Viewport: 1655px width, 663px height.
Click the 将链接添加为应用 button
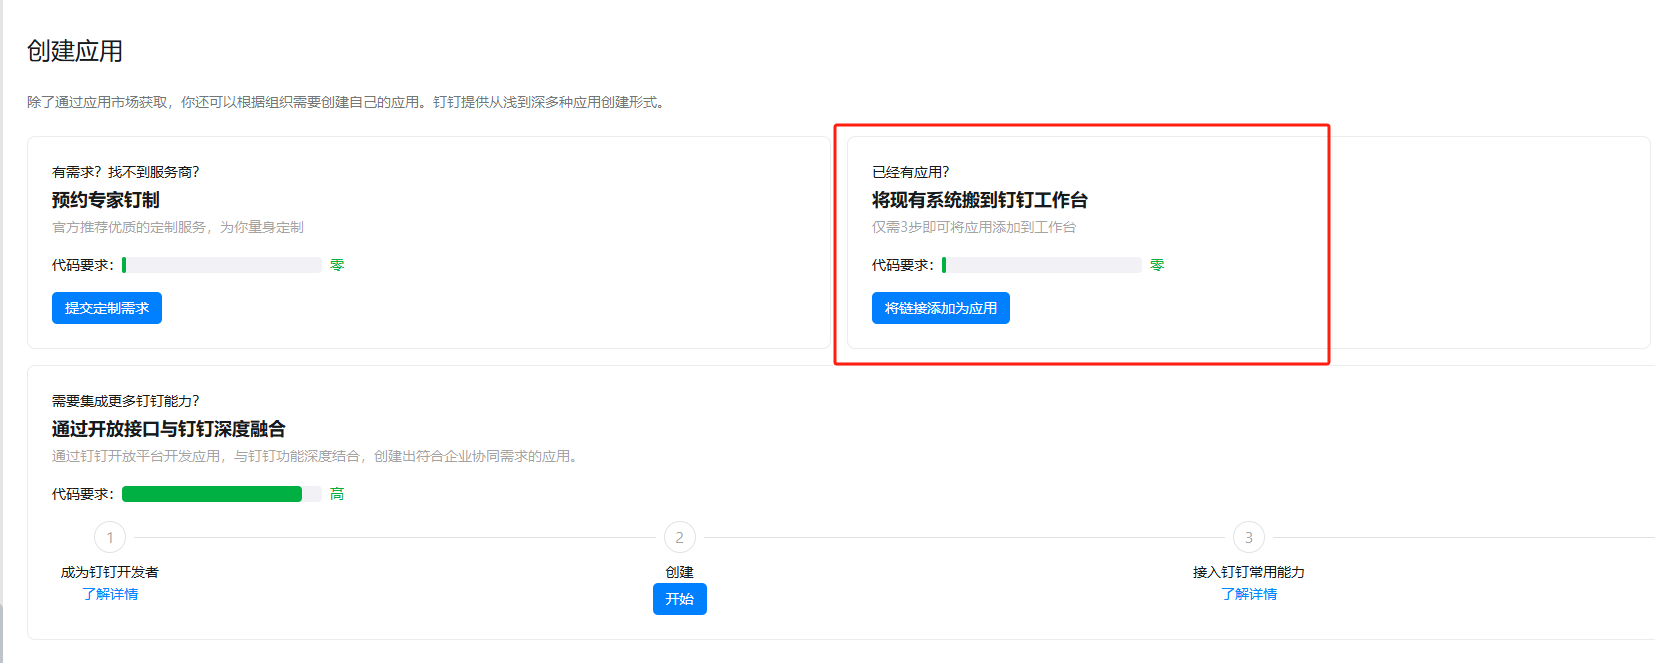point(941,308)
